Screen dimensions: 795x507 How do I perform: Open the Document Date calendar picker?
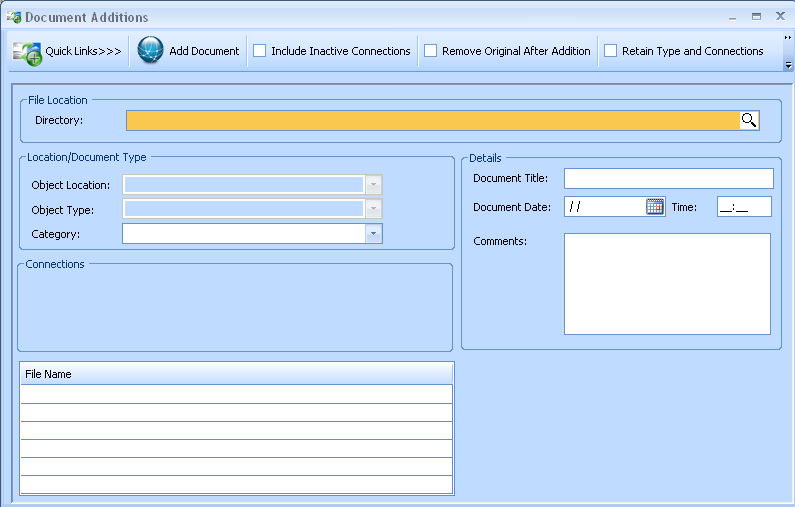click(655, 207)
